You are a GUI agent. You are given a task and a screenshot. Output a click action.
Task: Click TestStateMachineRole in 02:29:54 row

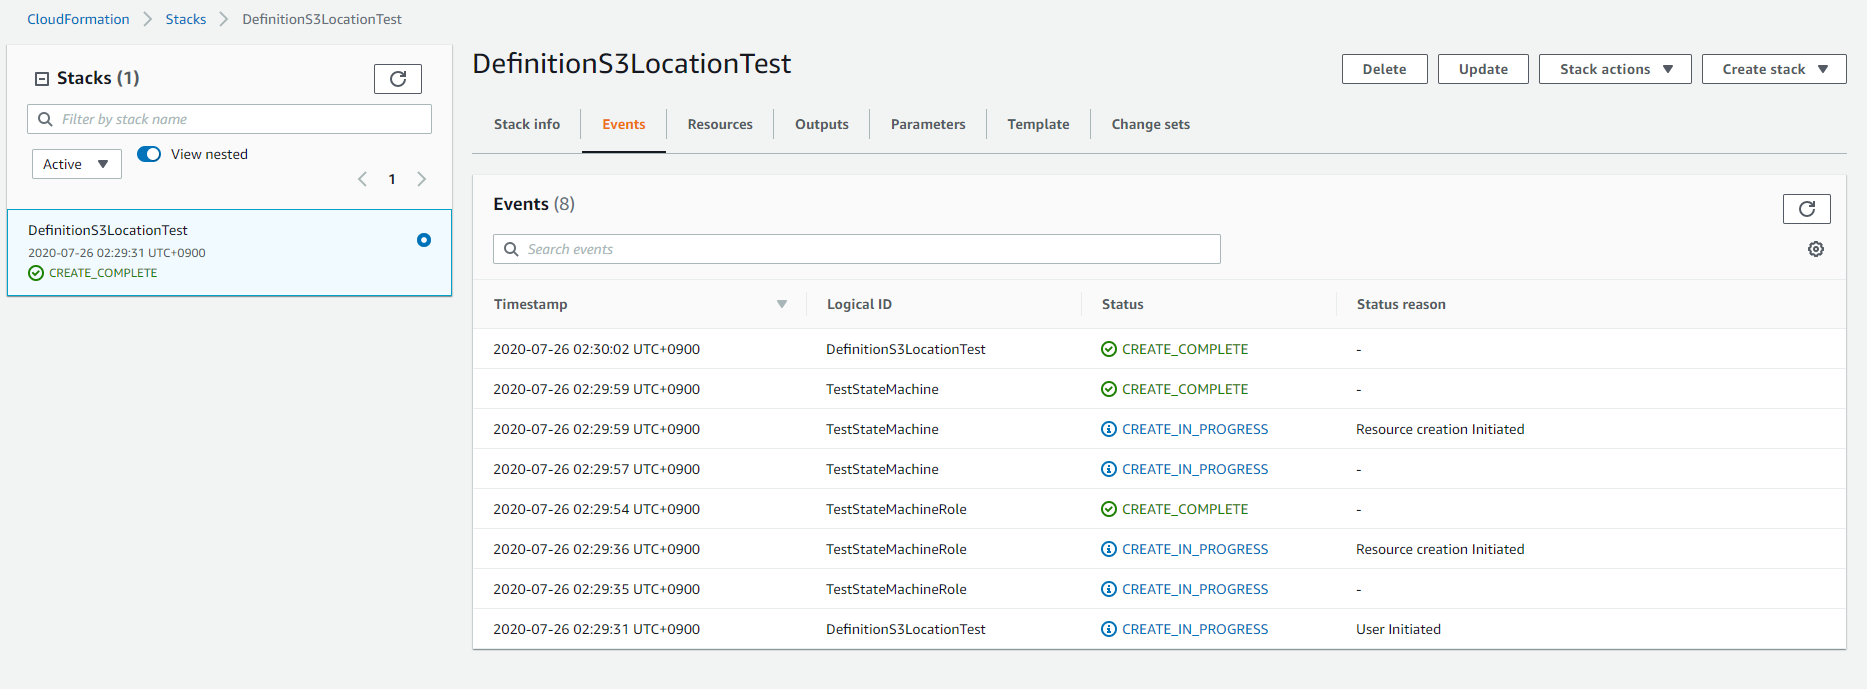896,509
